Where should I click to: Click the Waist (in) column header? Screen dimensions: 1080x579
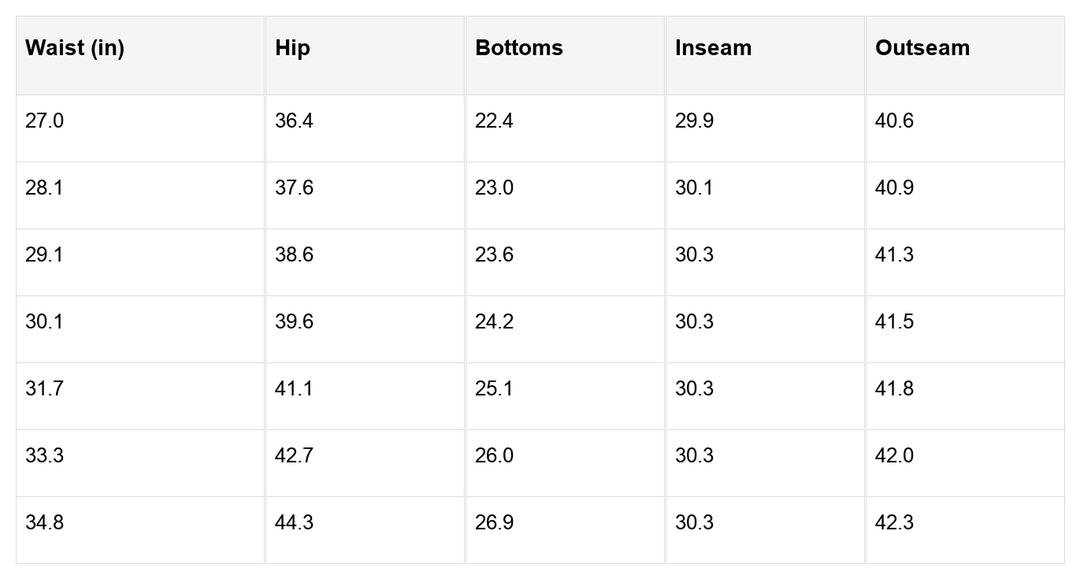pyautogui.click(x=75, y=48)
